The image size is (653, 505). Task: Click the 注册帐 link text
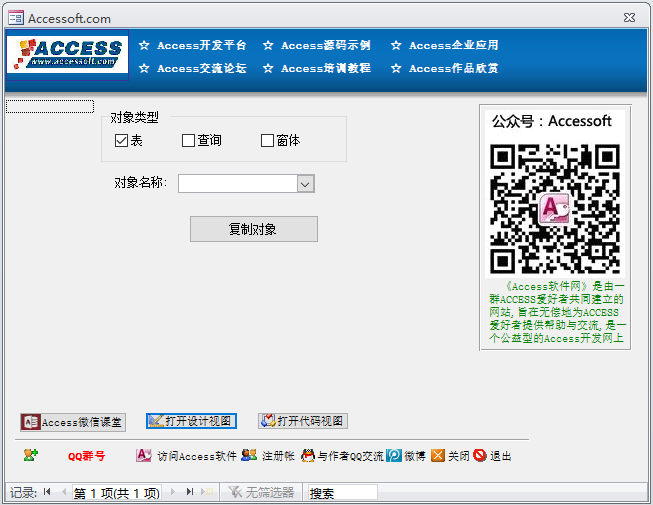coord(278,456)
